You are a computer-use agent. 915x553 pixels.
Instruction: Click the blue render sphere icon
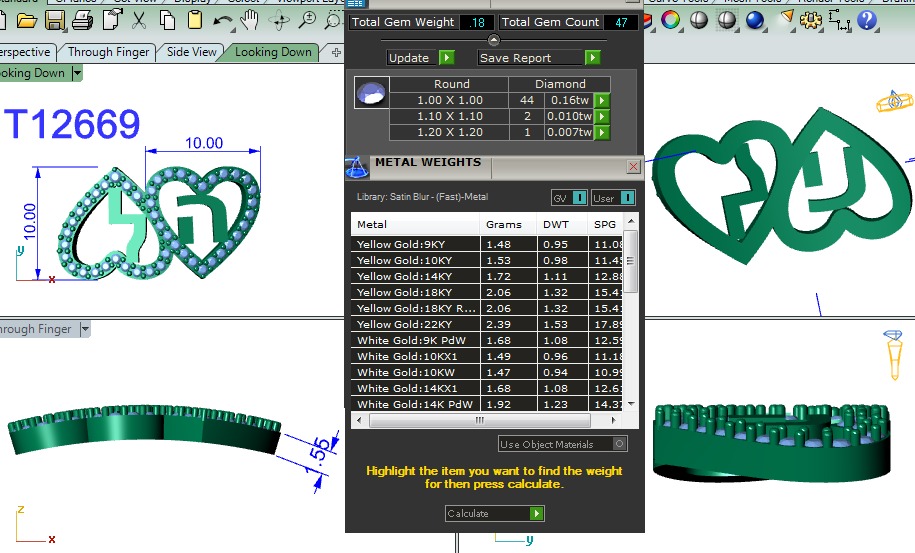coord(755,19)
